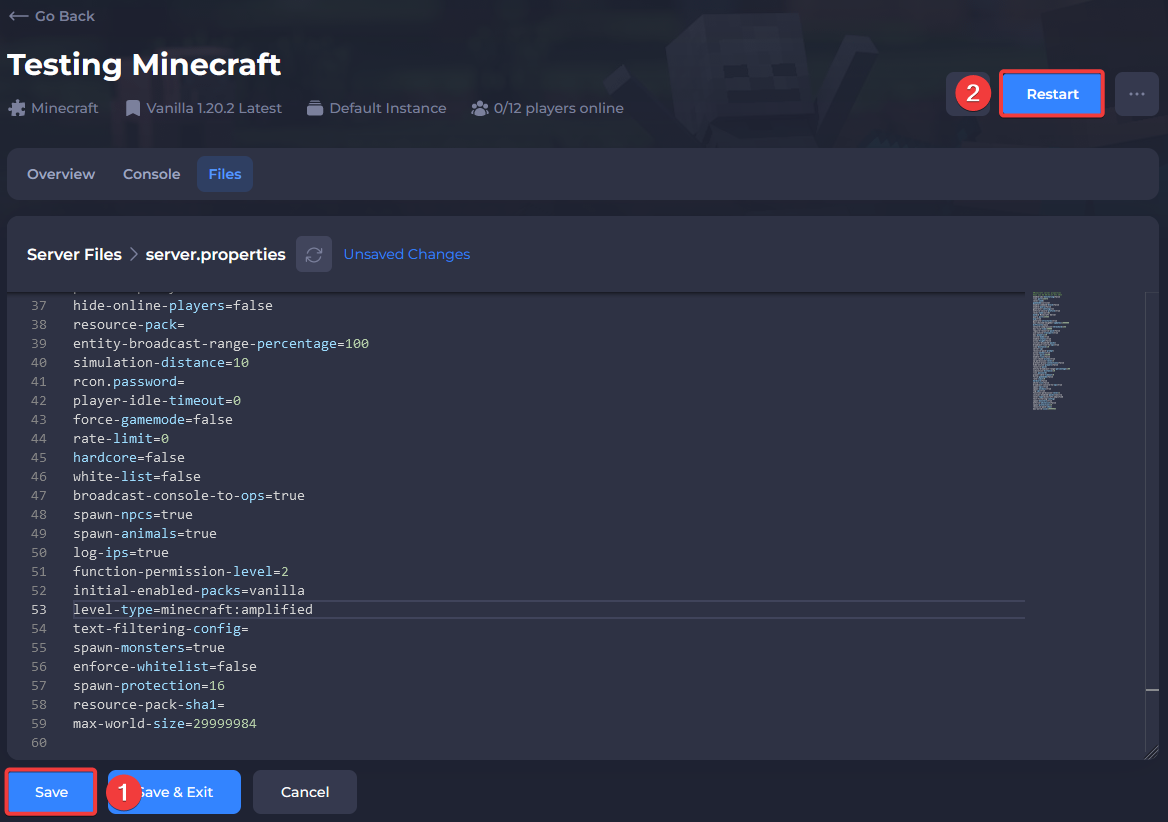The width and height of the screenshot is (1168, 822).
Task: Click the Go Back arrow icon
Action: click(x=18, y=16)
